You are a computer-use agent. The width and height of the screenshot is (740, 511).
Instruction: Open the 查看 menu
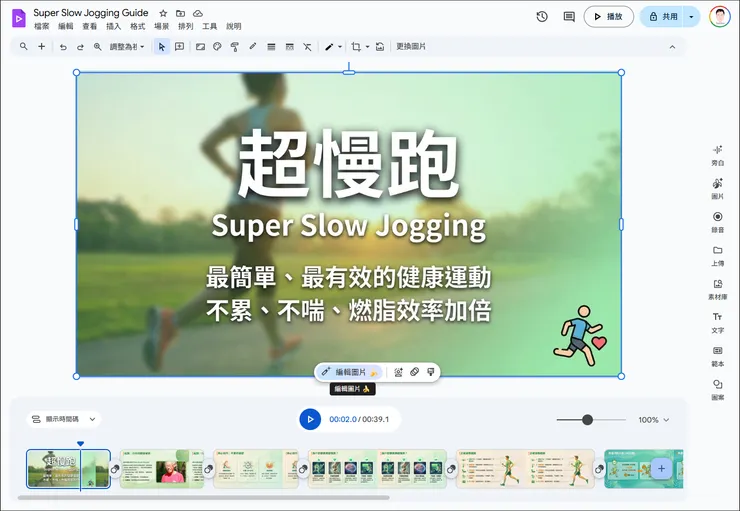(90, 26)
